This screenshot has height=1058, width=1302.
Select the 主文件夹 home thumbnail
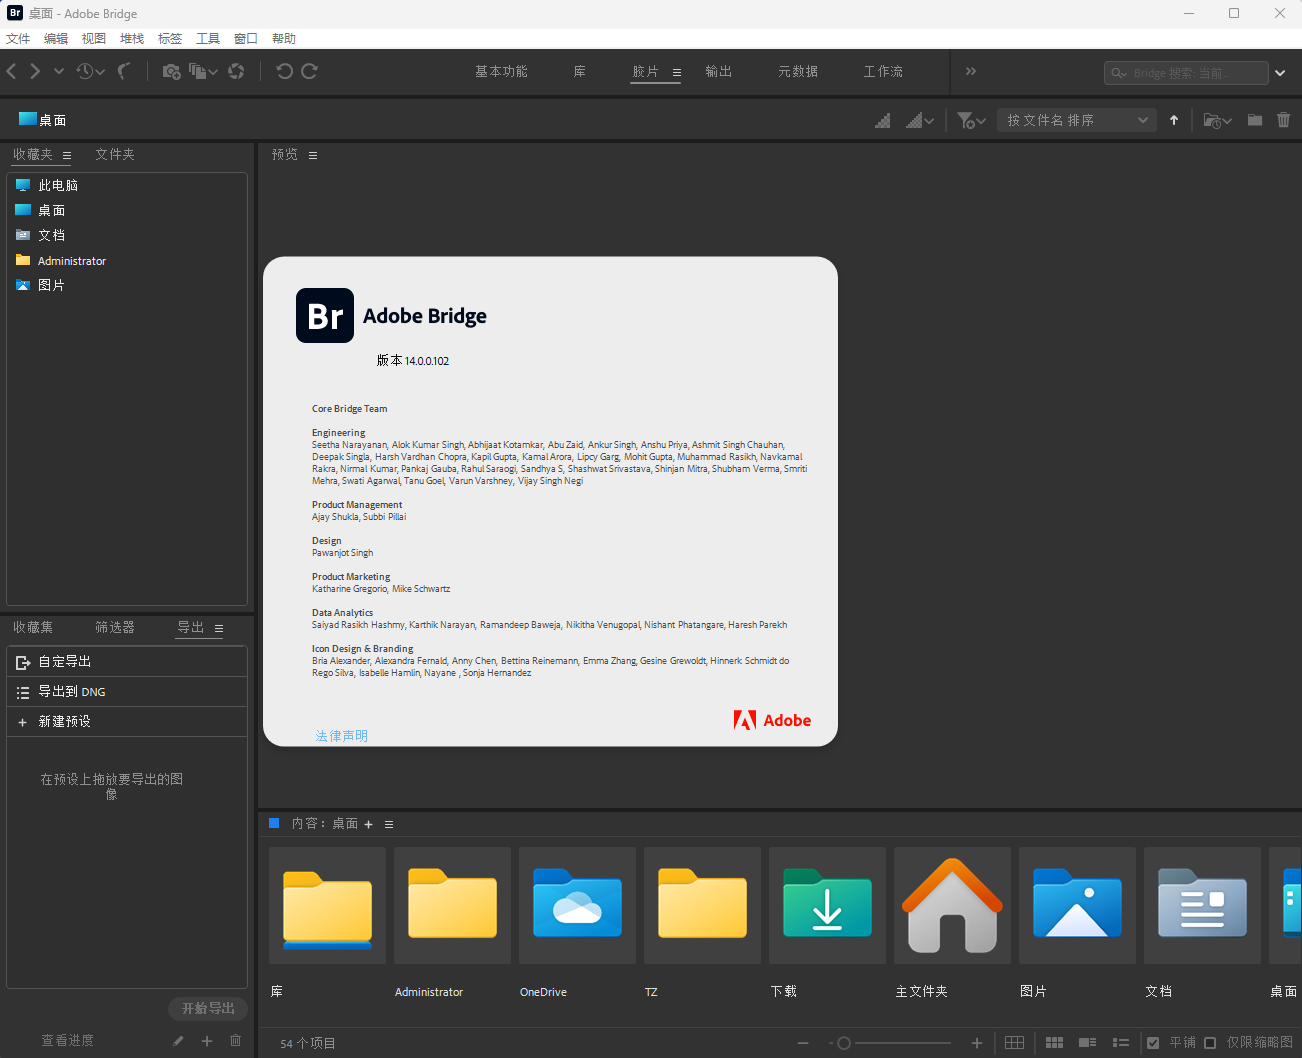952,906
